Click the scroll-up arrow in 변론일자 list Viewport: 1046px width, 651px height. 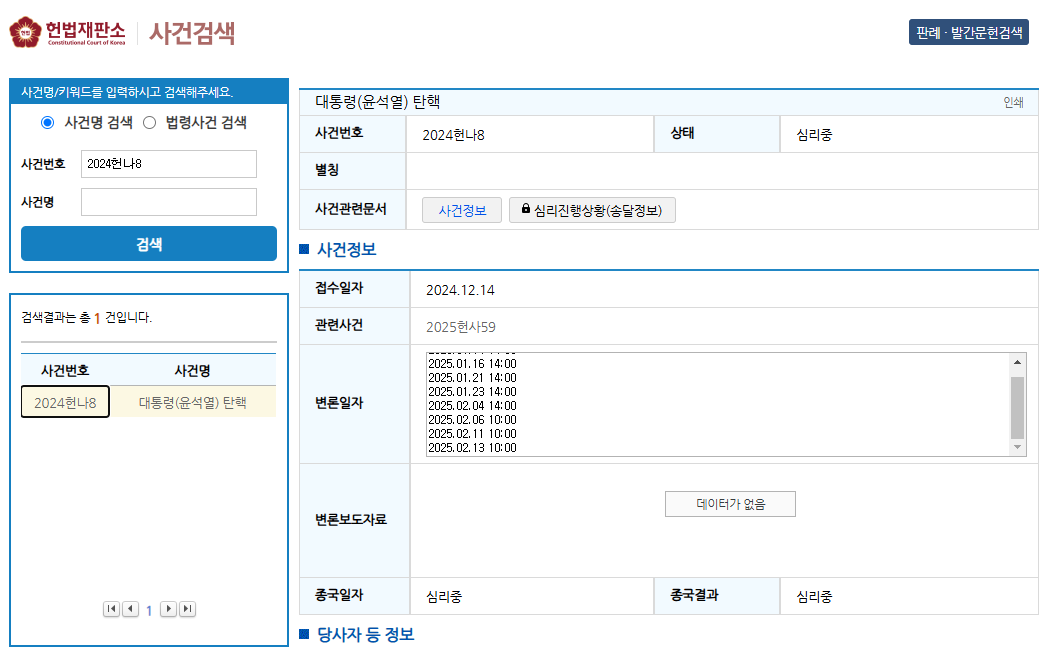click(1017, 360)
